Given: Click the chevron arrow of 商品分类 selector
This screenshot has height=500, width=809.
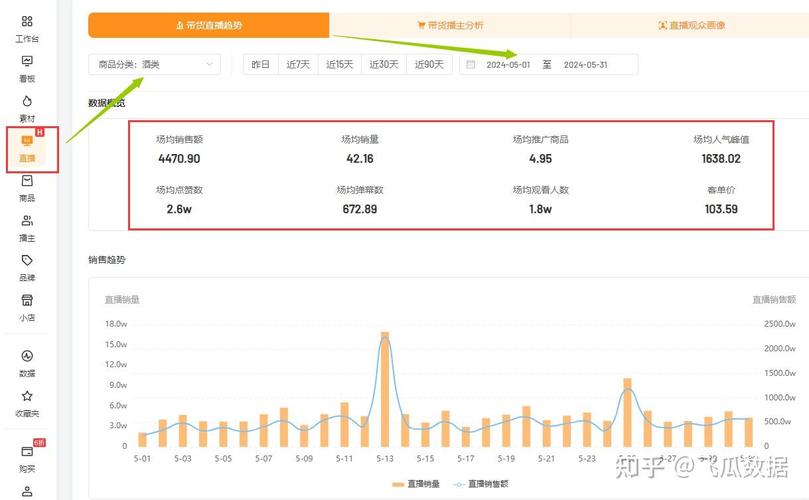Looking at the screenshot, I should click(209, 64).
